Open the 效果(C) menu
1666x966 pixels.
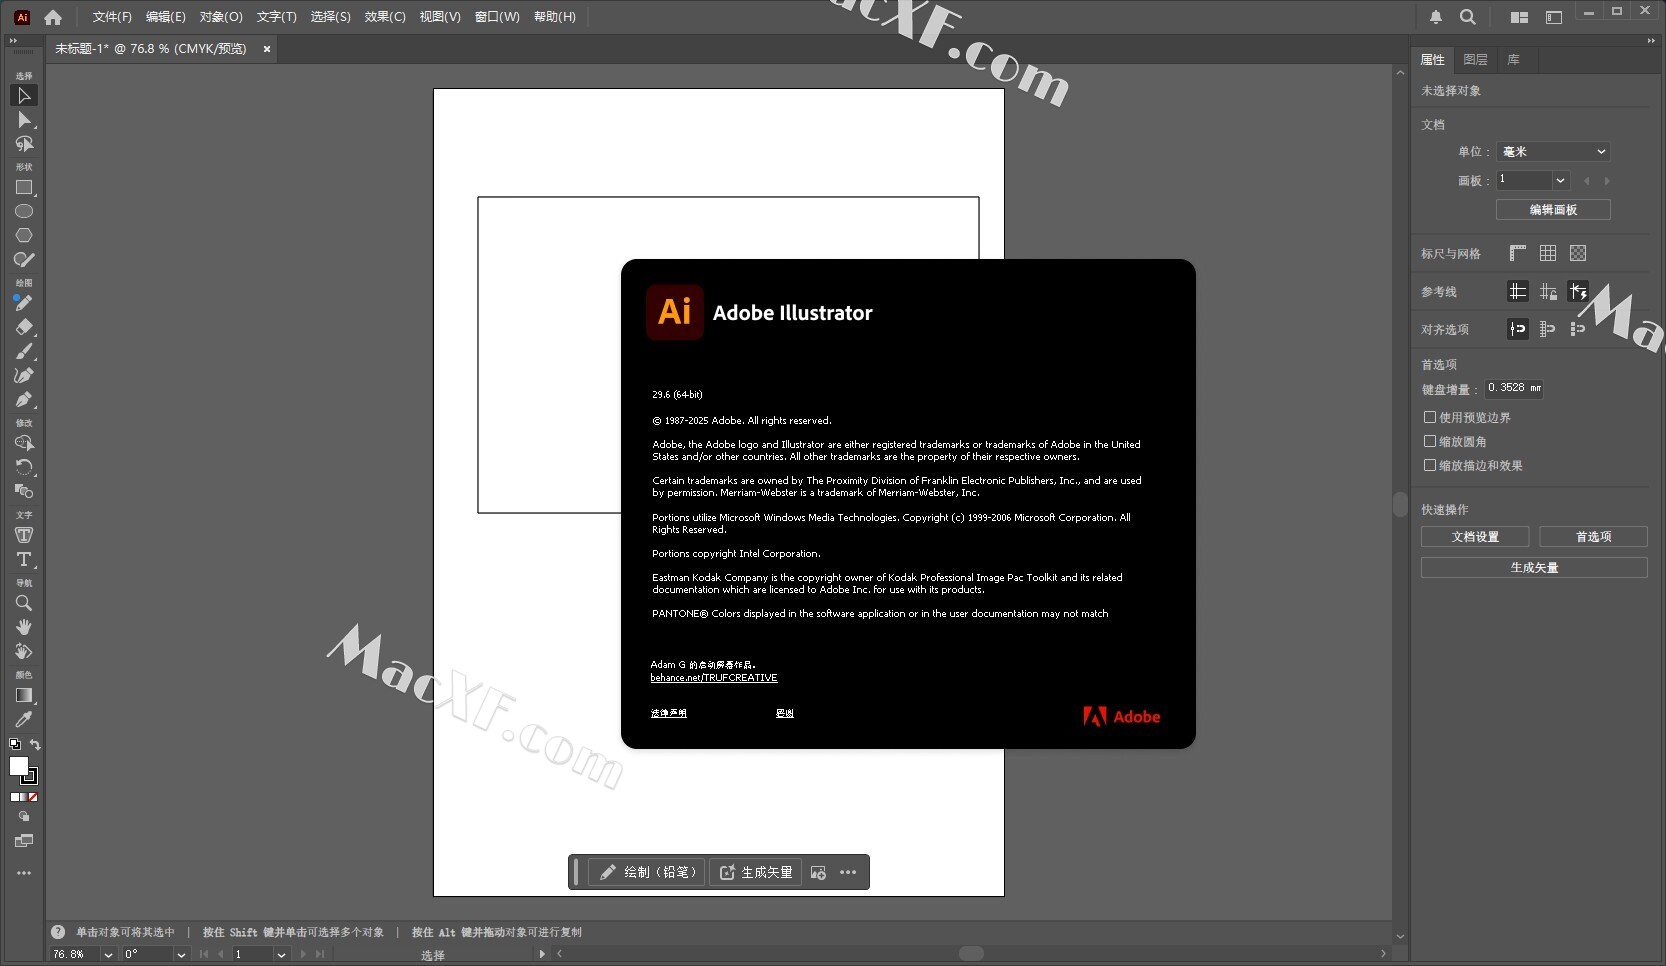tap(385, 17)
